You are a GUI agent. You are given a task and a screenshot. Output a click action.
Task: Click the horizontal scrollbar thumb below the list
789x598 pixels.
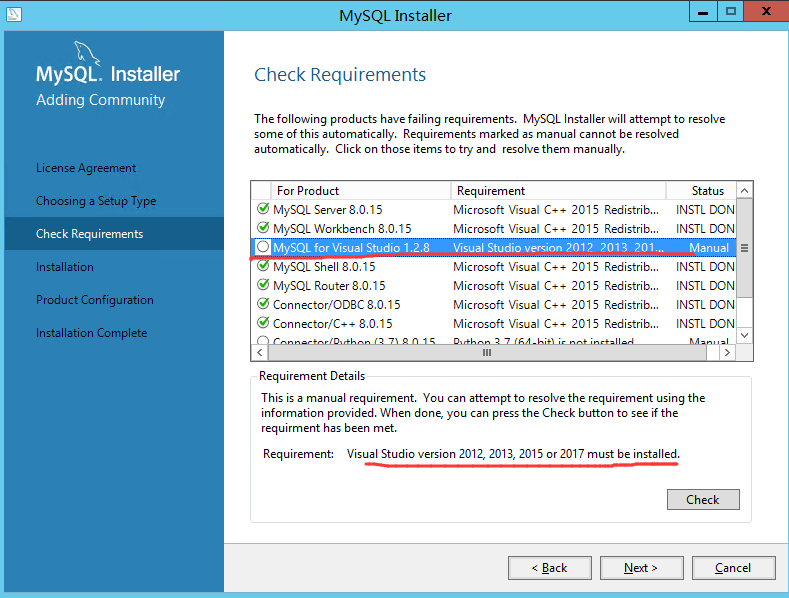coord(487,352)
